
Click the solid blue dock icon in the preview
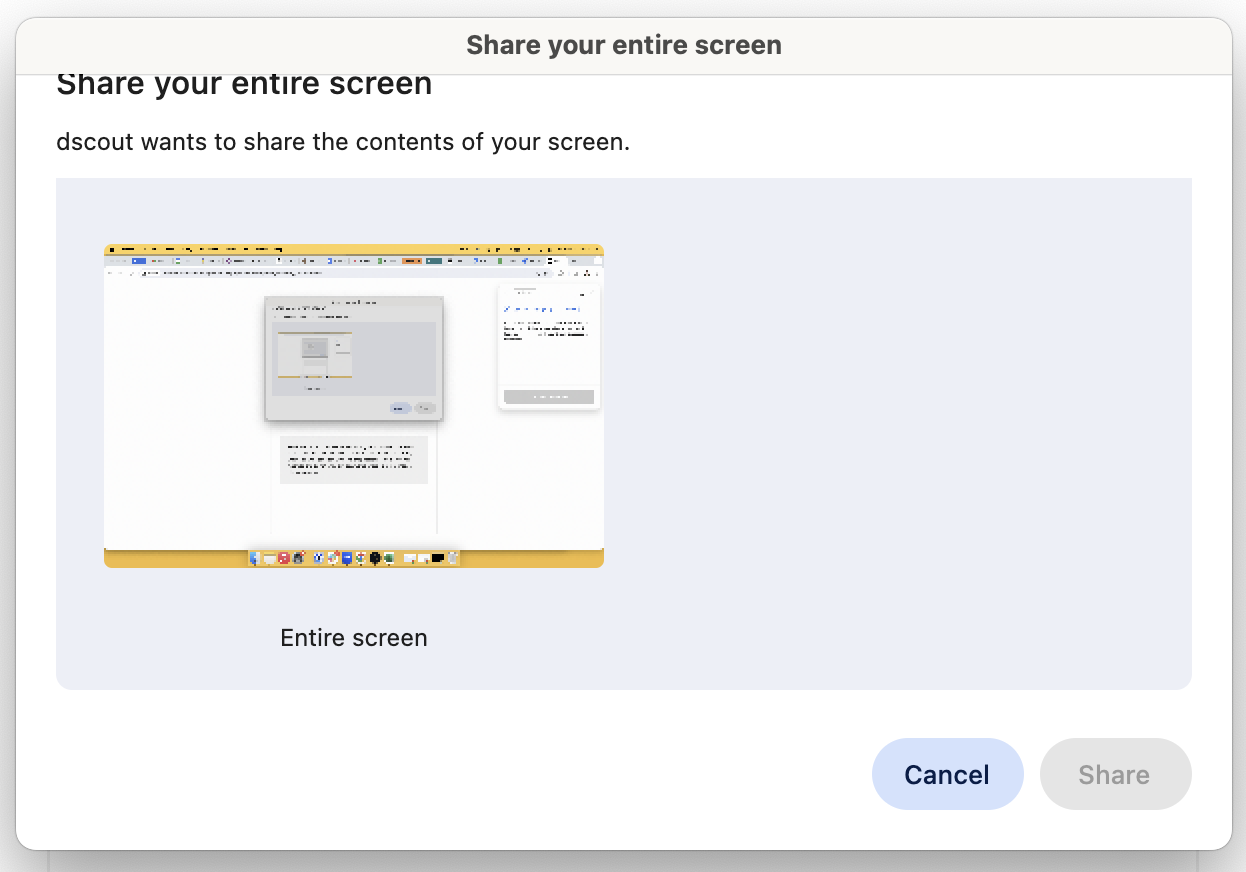[x=345, y=558]
